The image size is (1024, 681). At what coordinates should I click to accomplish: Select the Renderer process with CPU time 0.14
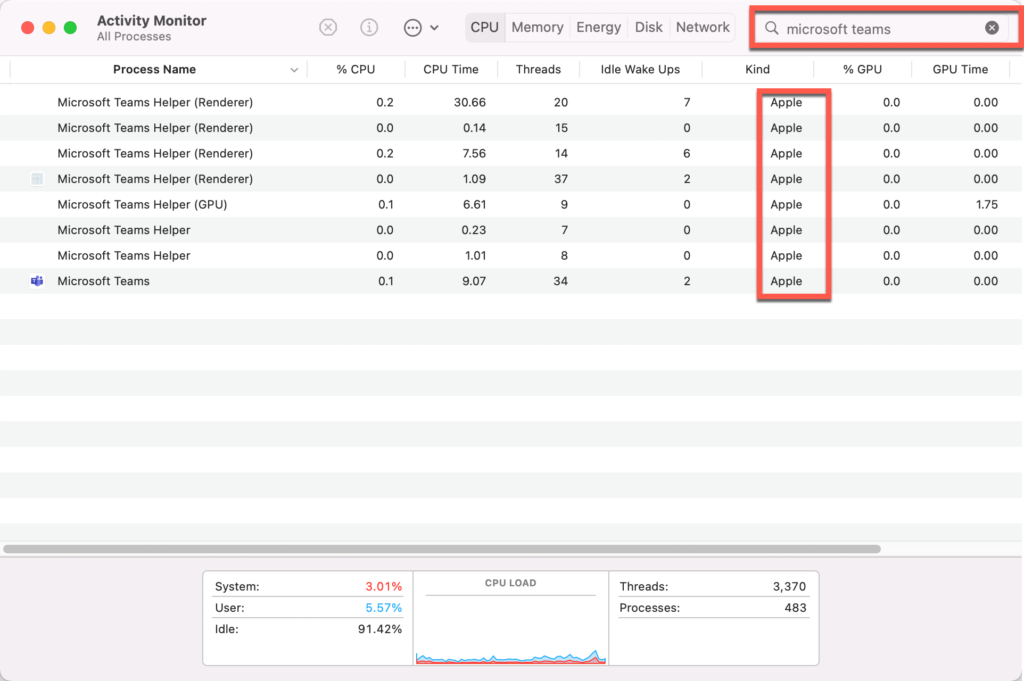point(155,128)
